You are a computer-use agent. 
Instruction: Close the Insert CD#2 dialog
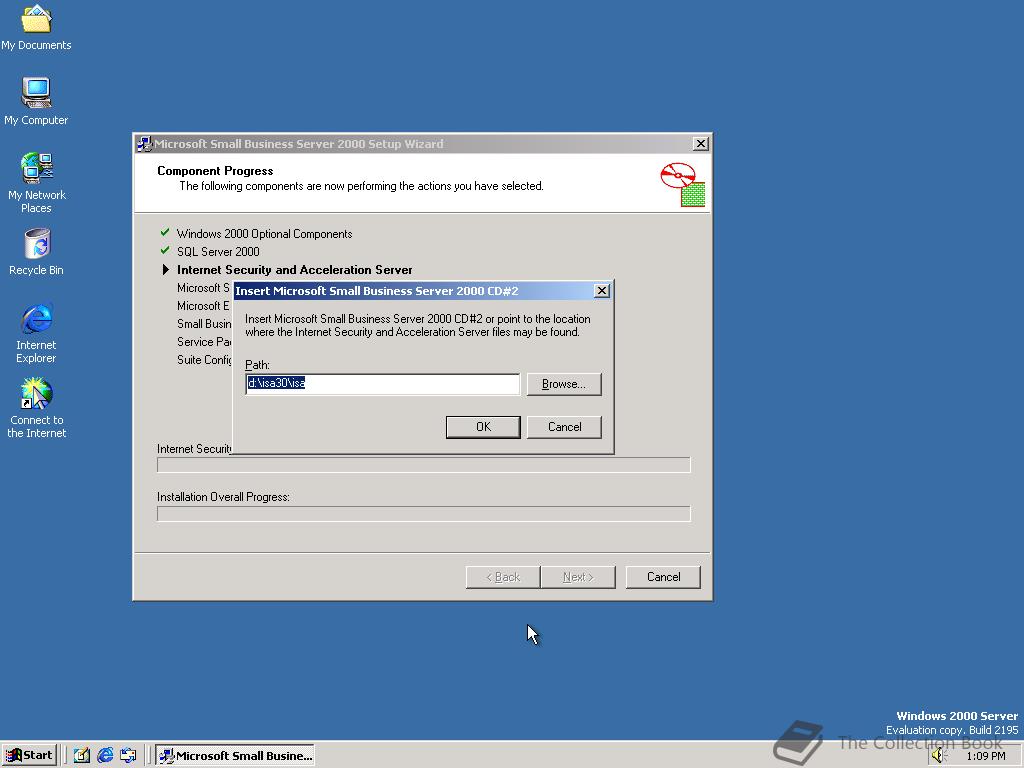[x=602, y=291]
